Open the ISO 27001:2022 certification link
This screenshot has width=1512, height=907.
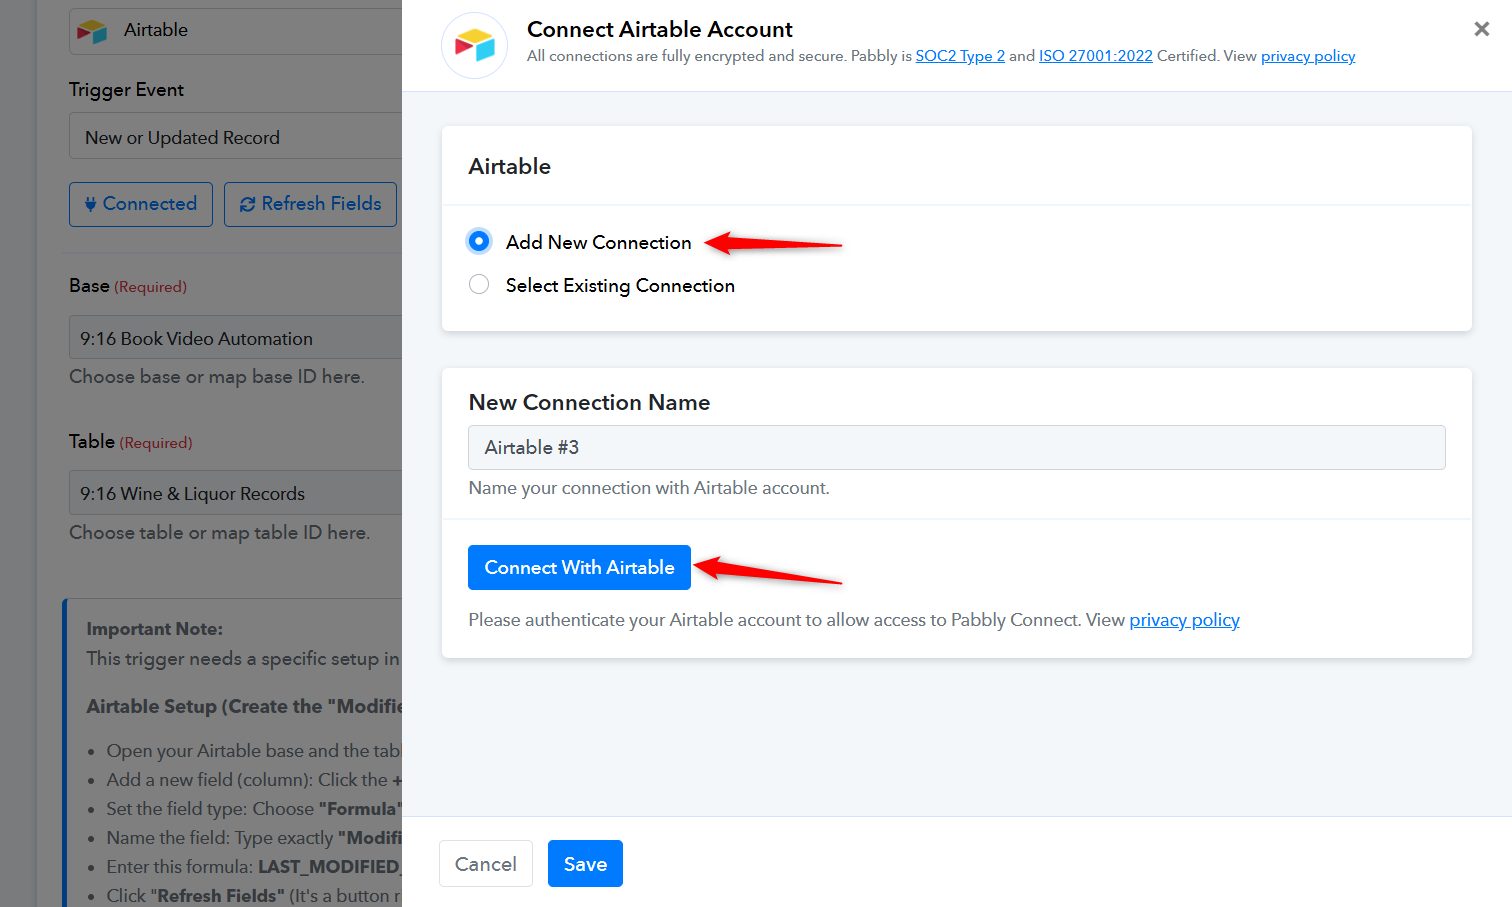(1095, 56)
